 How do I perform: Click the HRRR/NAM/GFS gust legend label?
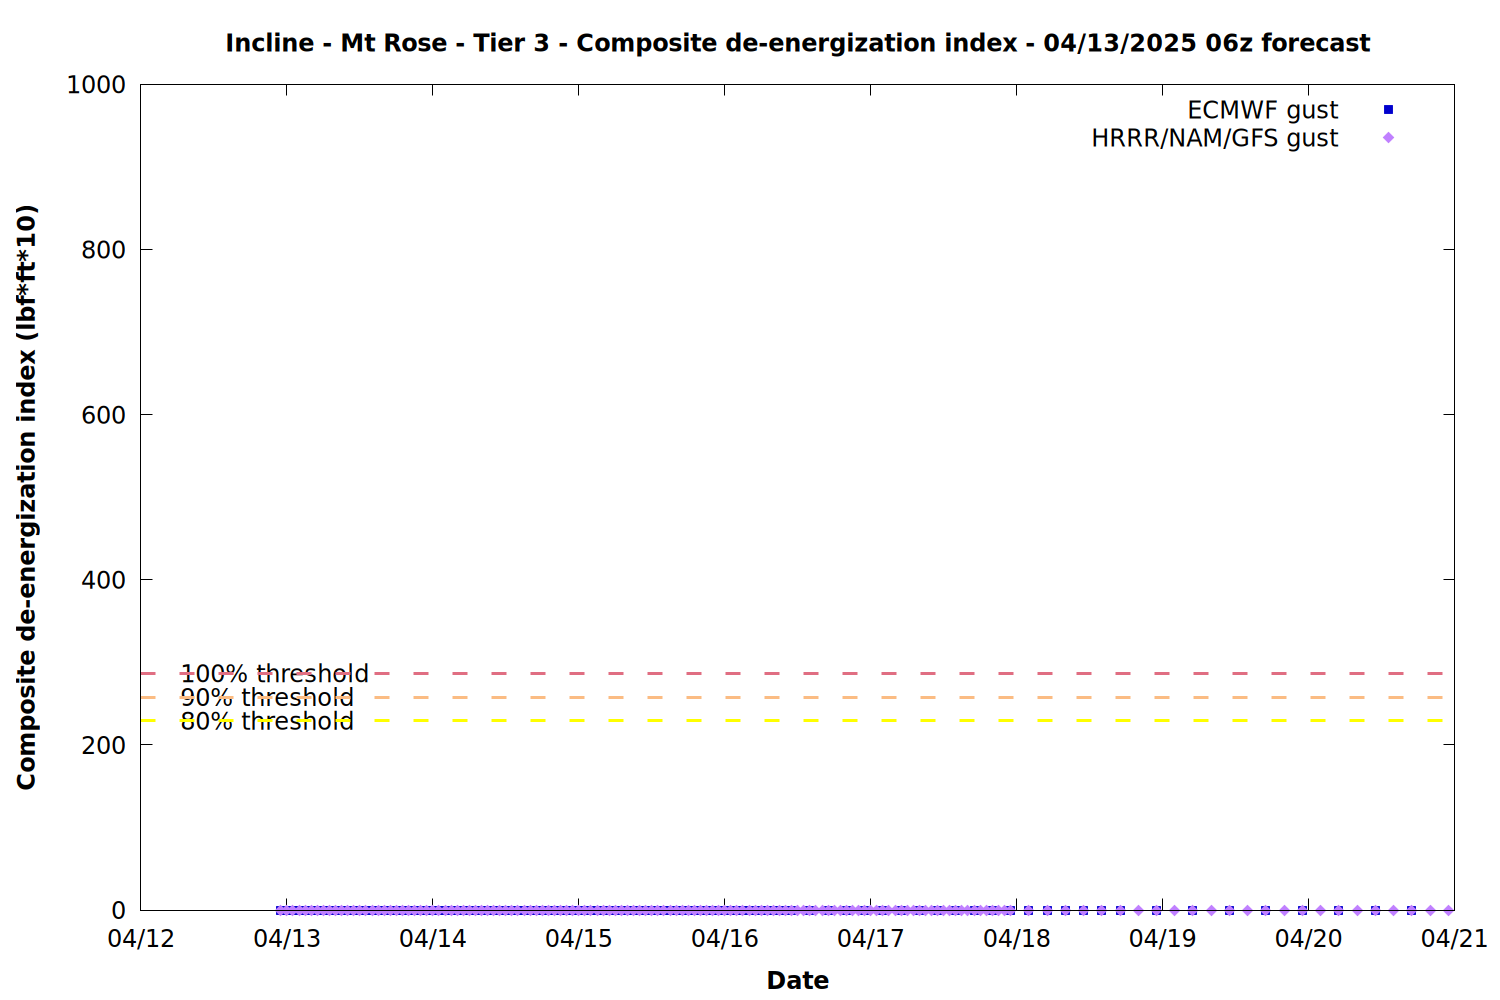point(1214,138)
